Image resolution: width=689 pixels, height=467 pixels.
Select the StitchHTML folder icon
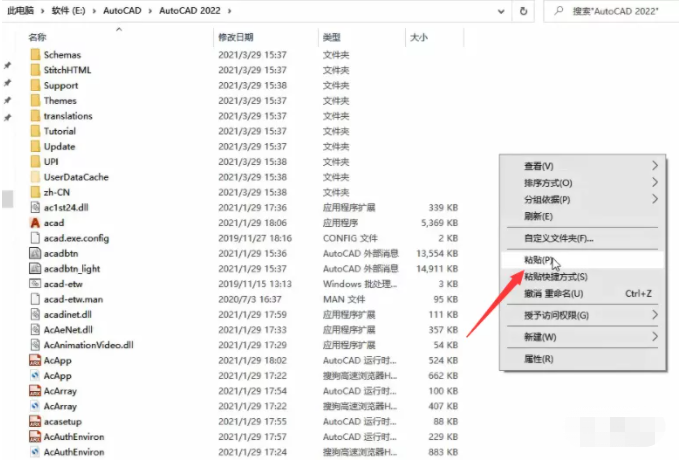point(35,70)
